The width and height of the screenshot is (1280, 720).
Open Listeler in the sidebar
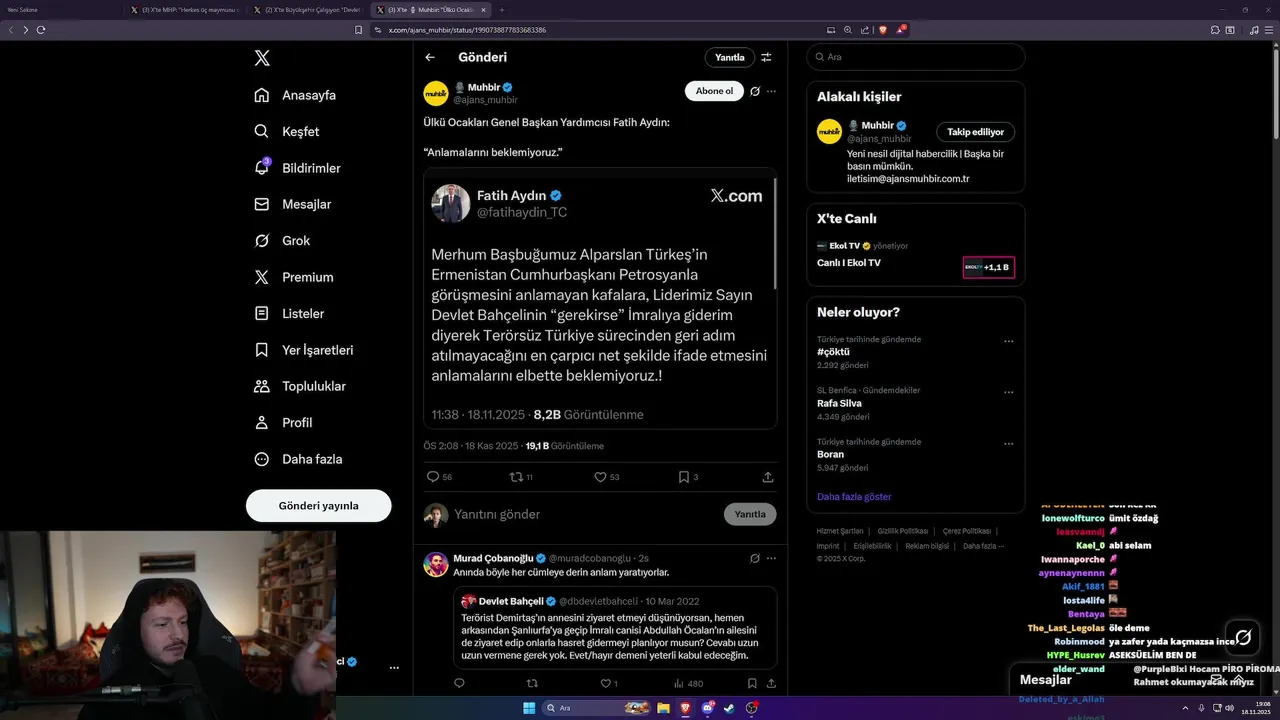289,313
